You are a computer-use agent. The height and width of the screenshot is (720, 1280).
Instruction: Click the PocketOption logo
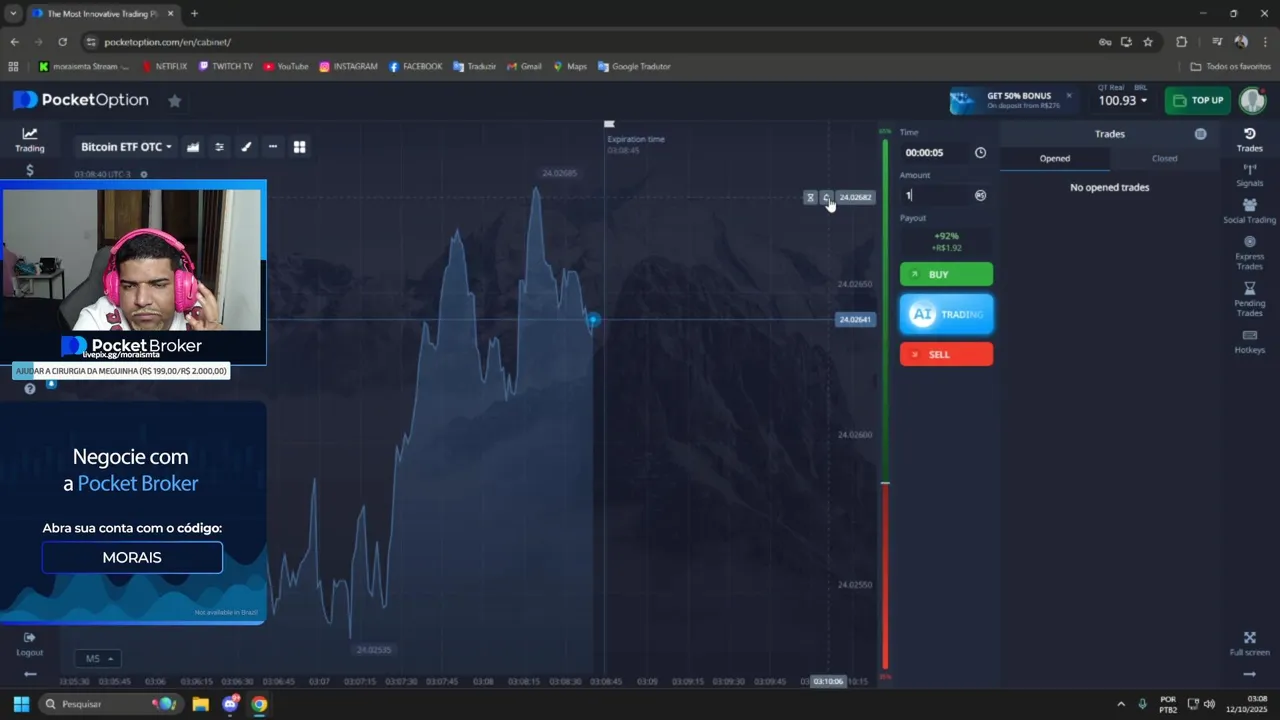tap(81, 100)
